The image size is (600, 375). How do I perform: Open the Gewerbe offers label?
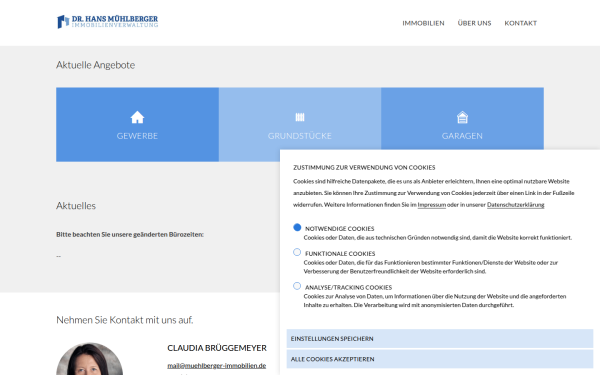pyautogui.click(x=137, y=136)
